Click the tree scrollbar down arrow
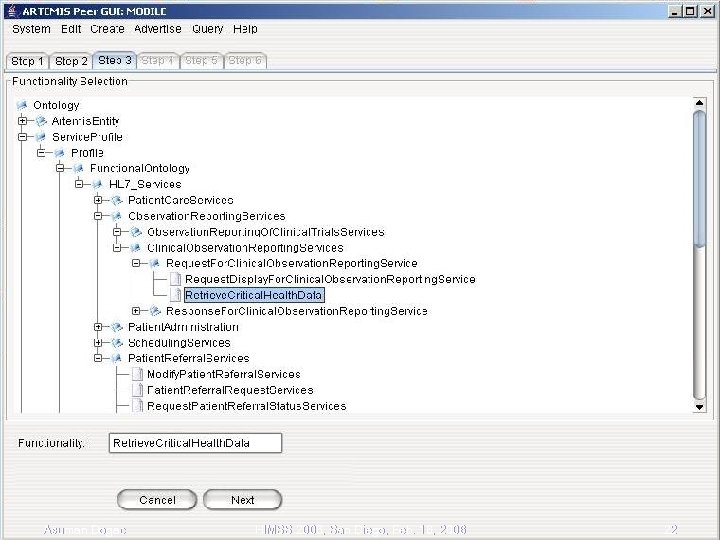This screenshot has width=720, height=540. [x=699, y=407]
